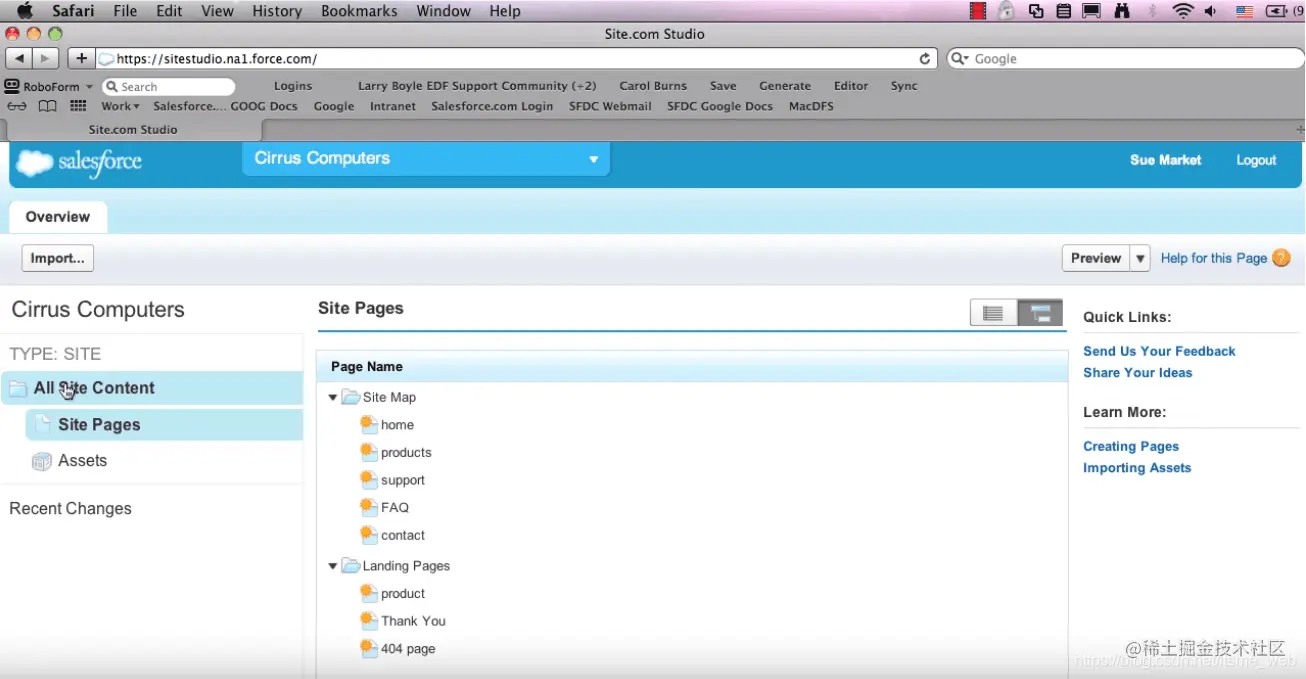Open Top Sites grid icon
Image resolution: width=1306 pixels, height=679 pixels.
(x=78, y=106)
